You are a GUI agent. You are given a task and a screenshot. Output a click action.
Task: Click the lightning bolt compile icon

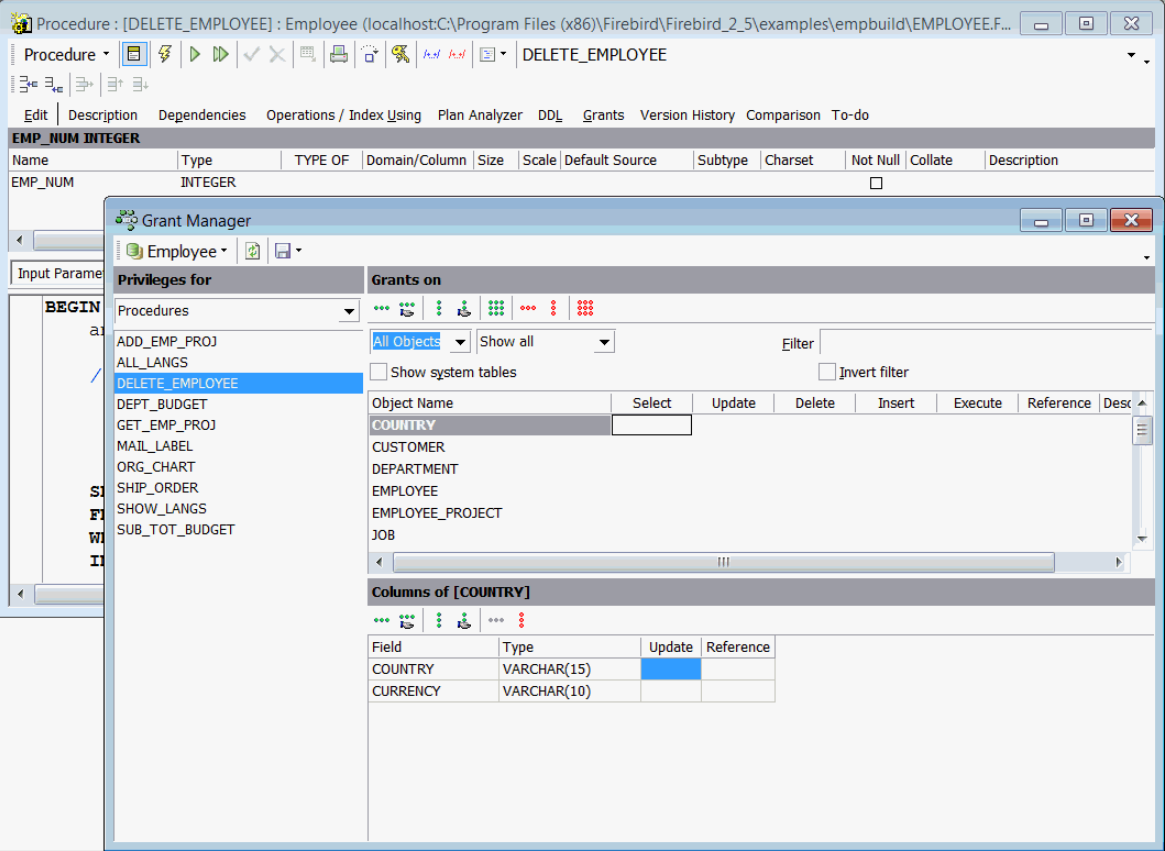pos(165,54)
